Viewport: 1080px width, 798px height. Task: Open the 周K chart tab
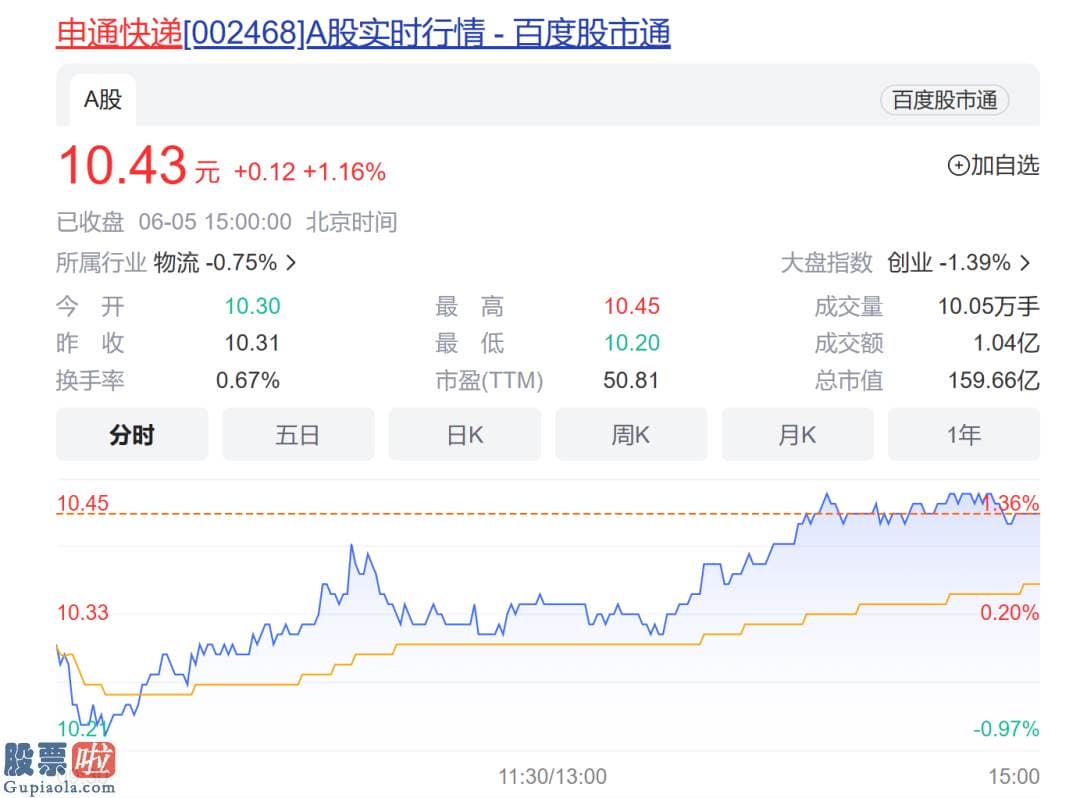click(631, 434)
